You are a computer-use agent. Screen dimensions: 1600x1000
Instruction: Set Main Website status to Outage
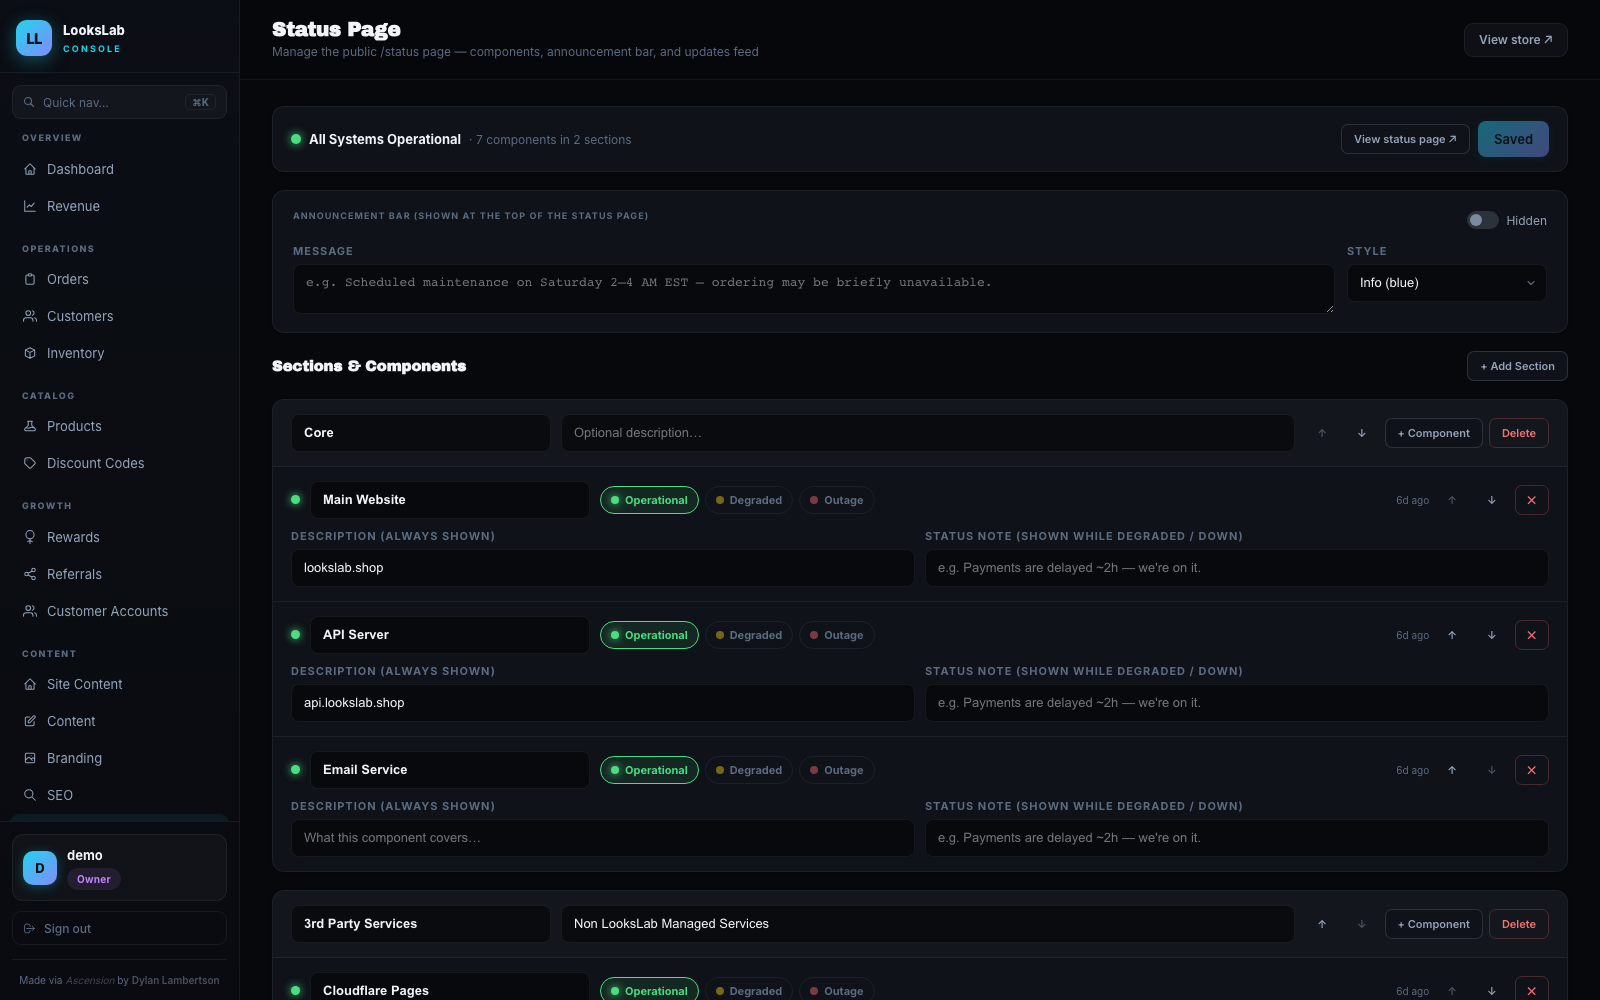point(837,500)
